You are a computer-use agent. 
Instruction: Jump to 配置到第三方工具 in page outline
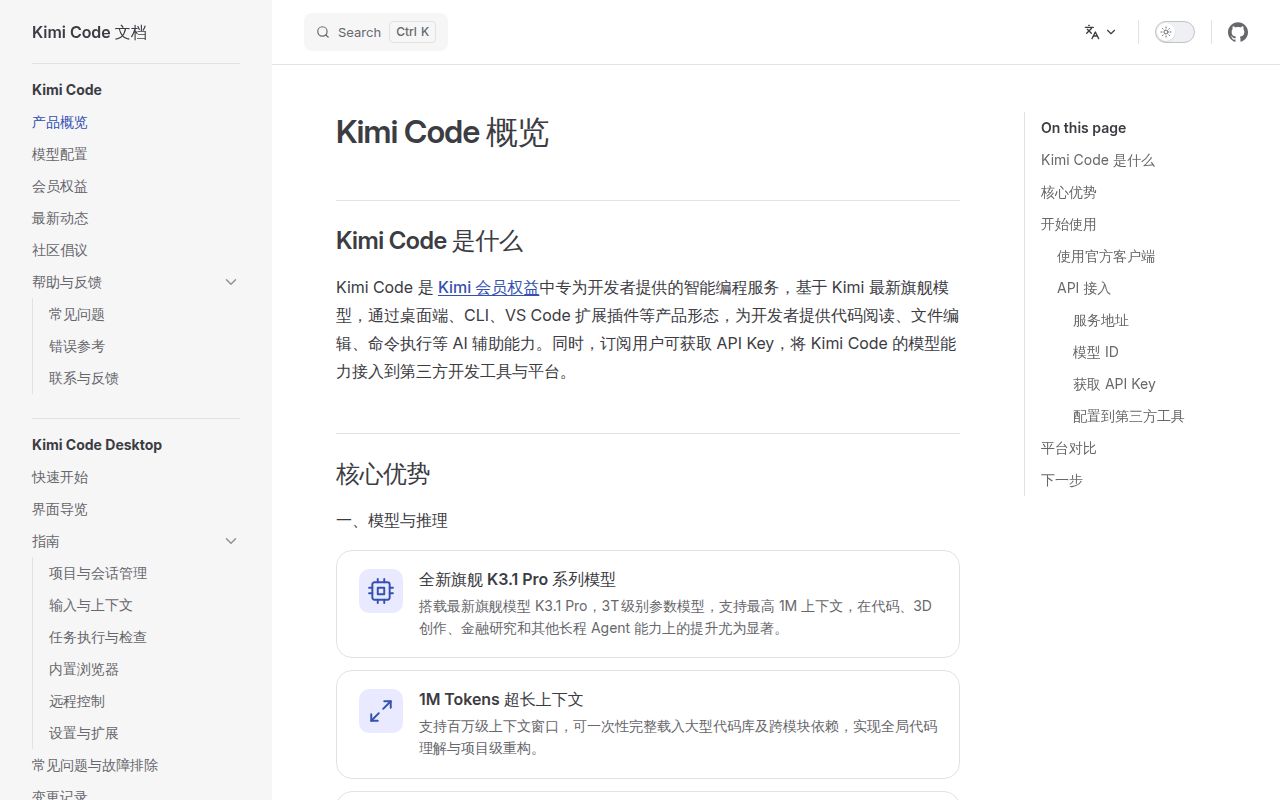click(x=1129, y=416)
